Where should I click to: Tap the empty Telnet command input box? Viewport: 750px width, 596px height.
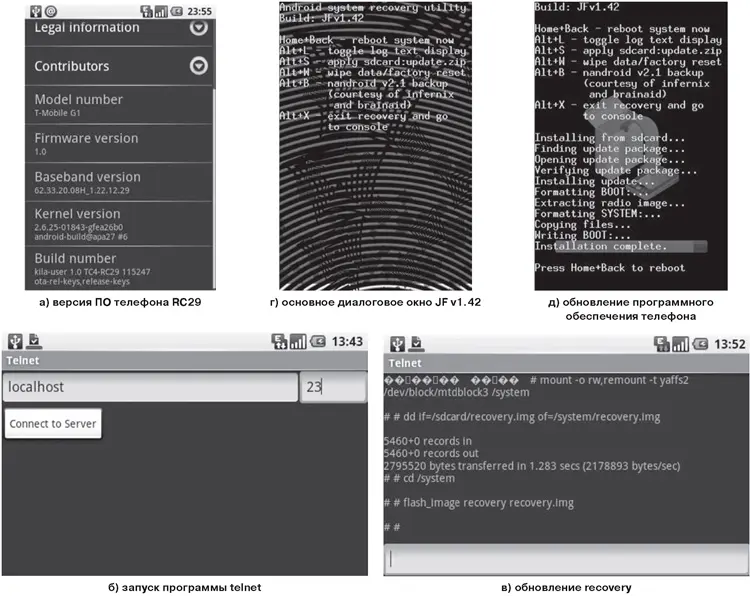pos(565,560)
